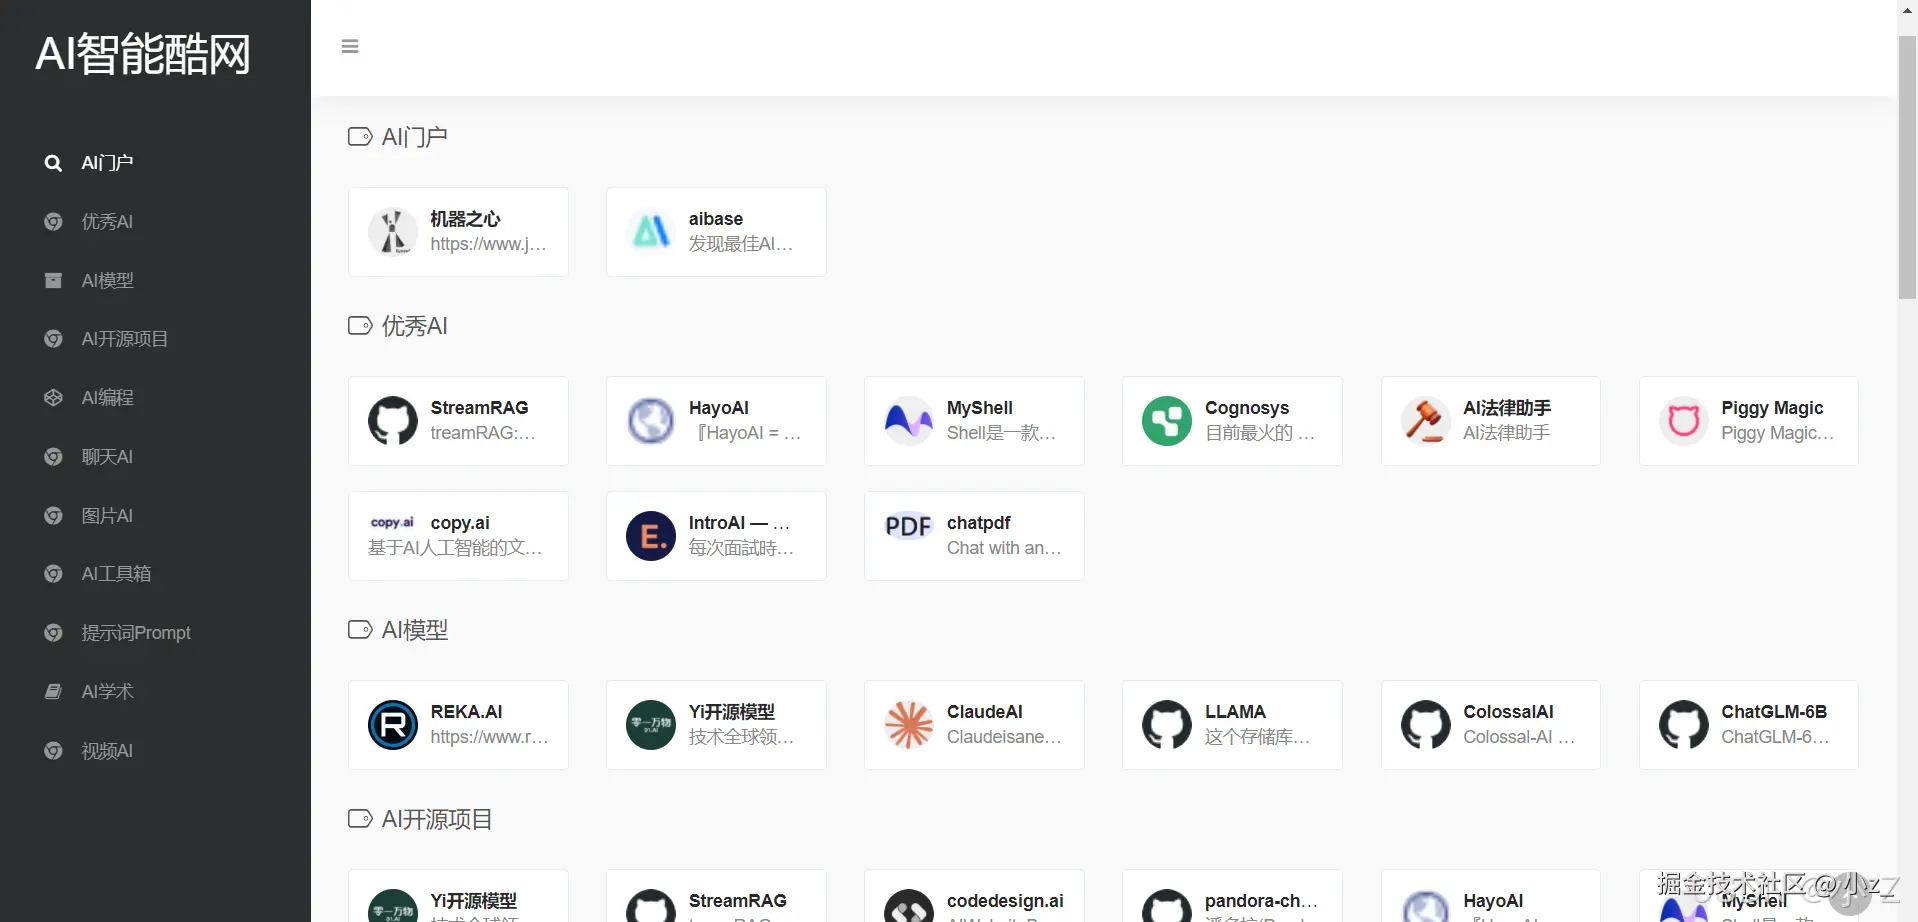This screenshot has width=1918, height=922.
Task: Click the REKA.AI URL text https://www.r…
Action: click(x=489, y=737)
